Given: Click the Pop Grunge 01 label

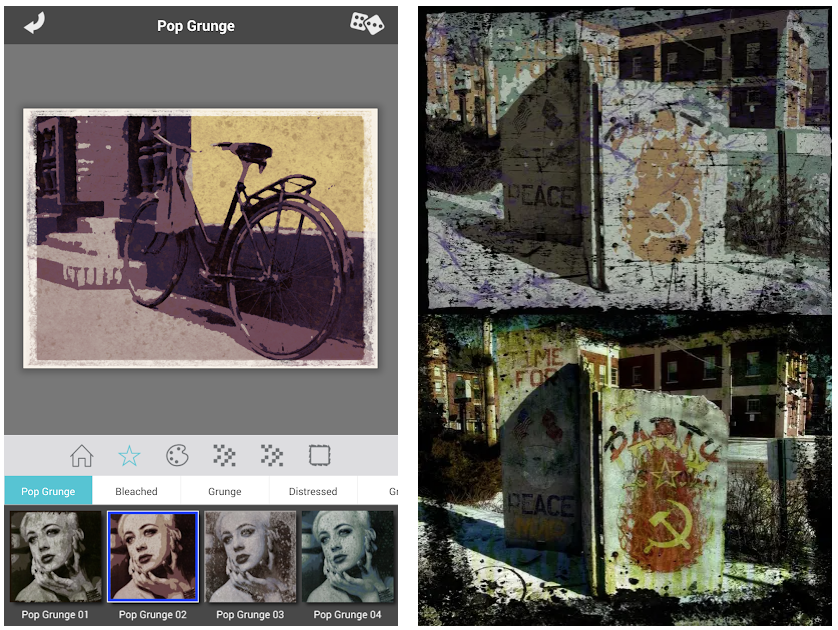Looking at the screenshot, I should 55,615.
